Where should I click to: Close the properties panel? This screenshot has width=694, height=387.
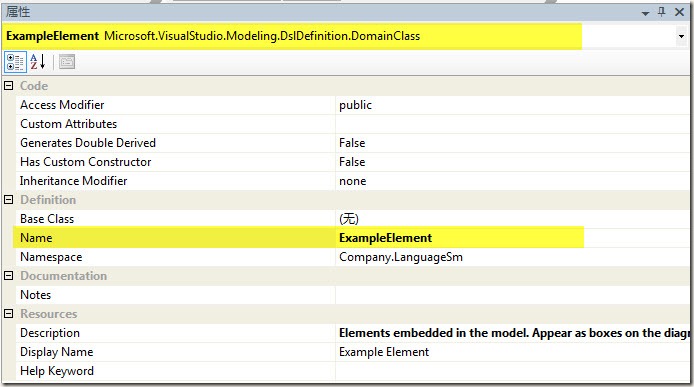pos(679,12)
